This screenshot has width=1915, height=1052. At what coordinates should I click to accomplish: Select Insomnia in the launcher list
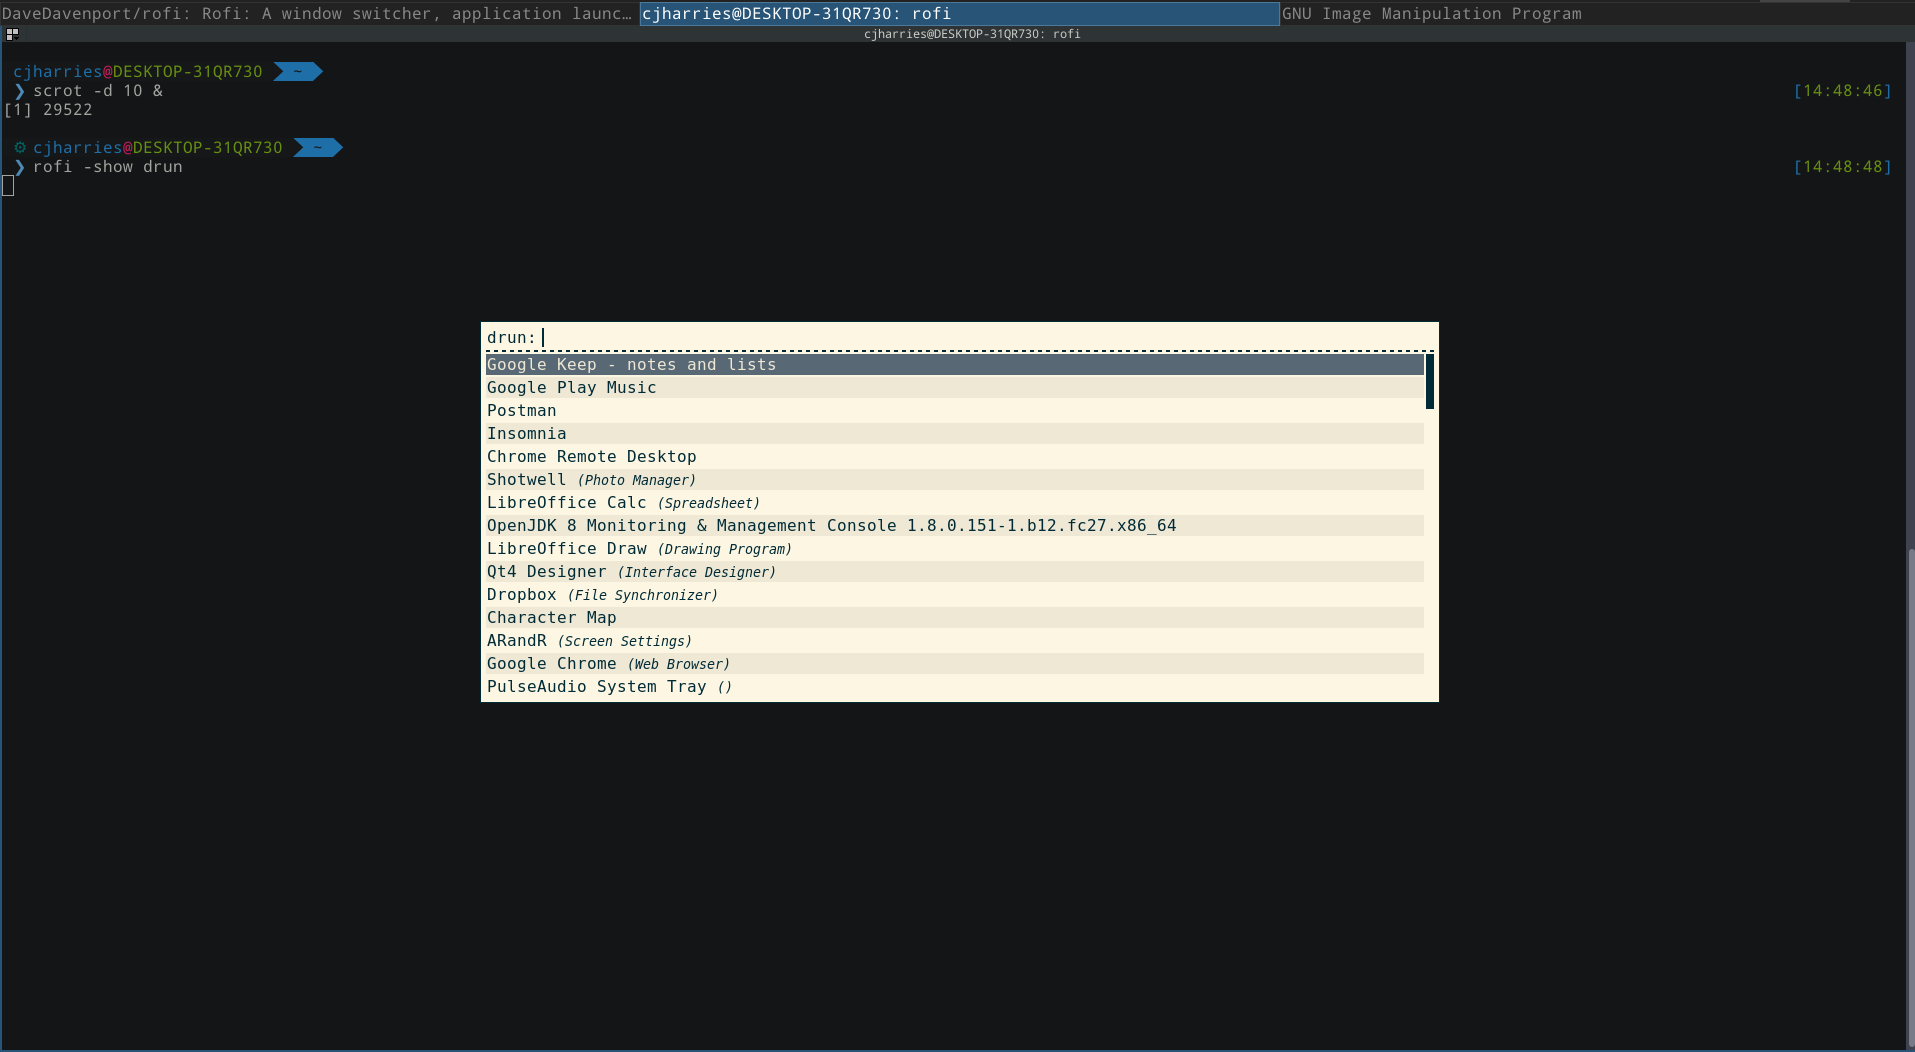[x=955, y=434]
